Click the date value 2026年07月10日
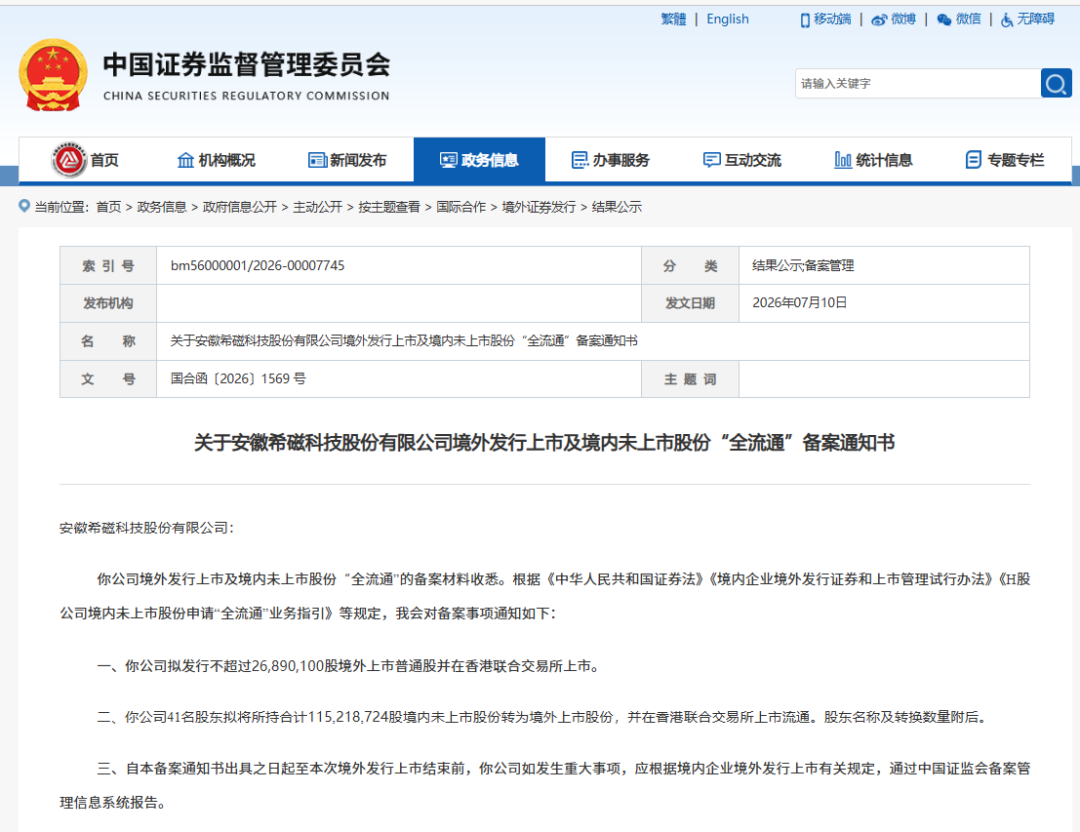Image resolution: width=1080 pixels, height=832 pixels. pos(800,303)
